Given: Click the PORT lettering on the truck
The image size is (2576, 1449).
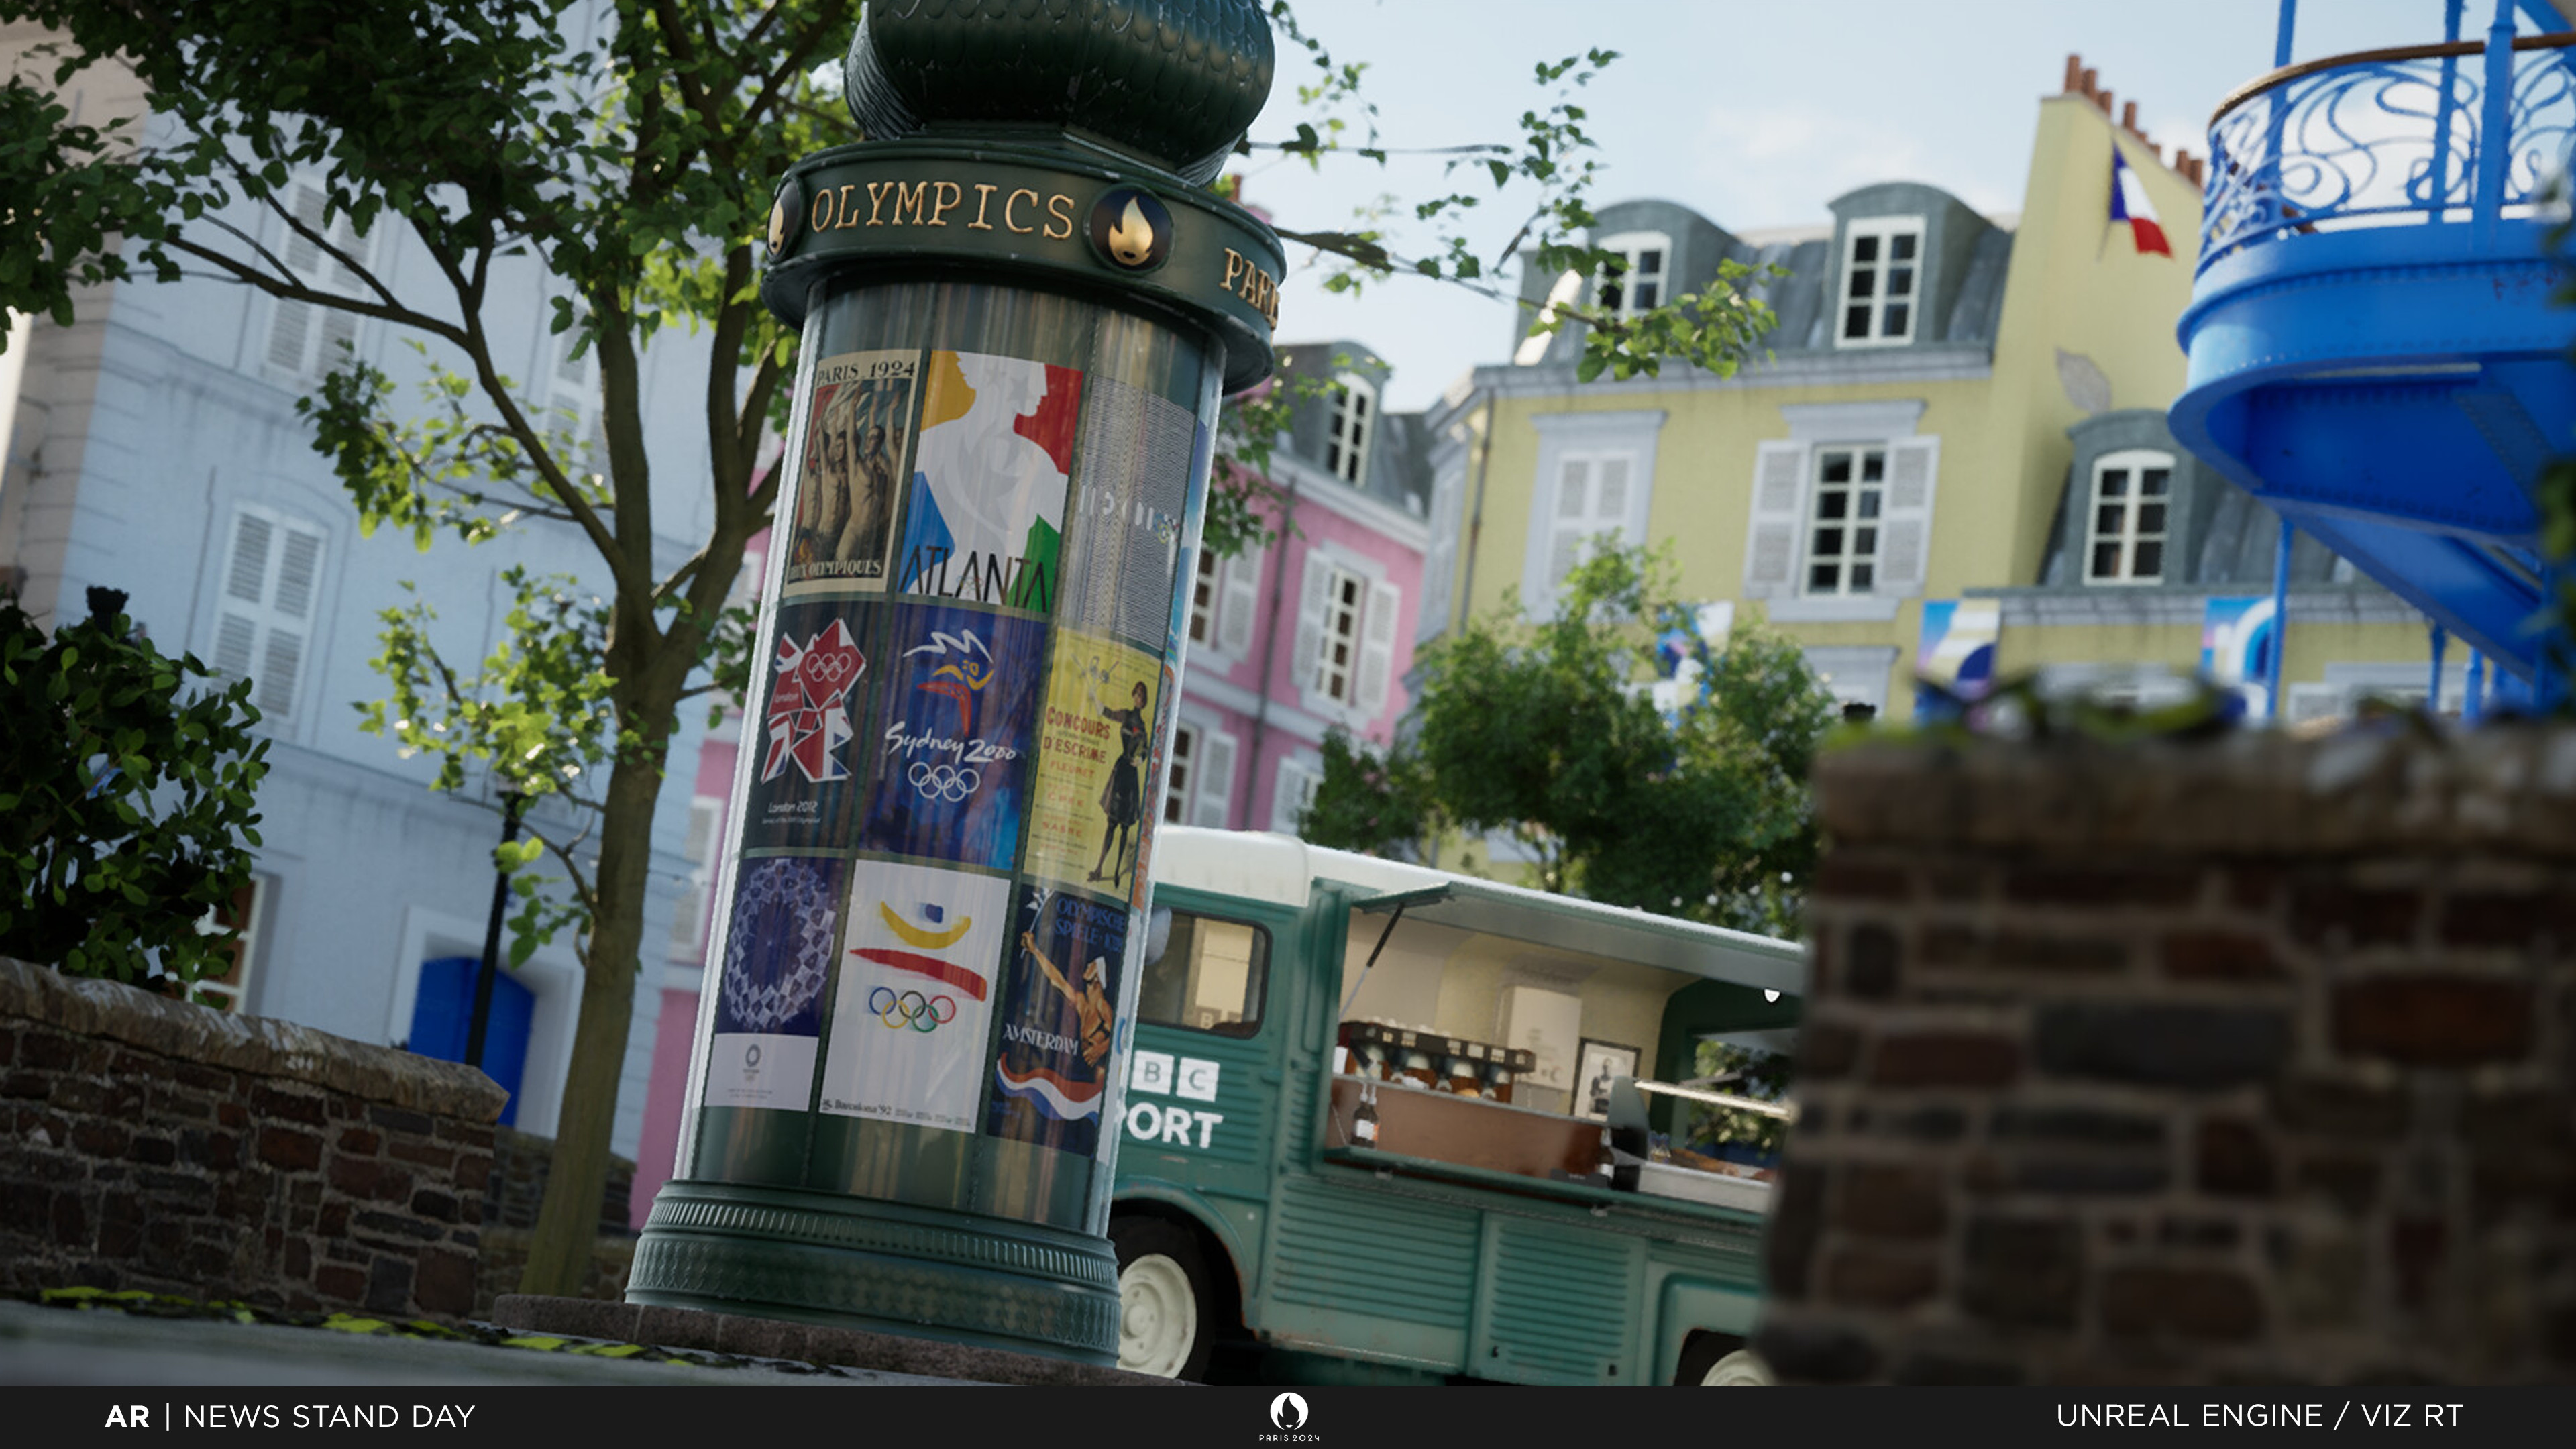Looking at the screenshot, I should (x=1172, y=1126).
